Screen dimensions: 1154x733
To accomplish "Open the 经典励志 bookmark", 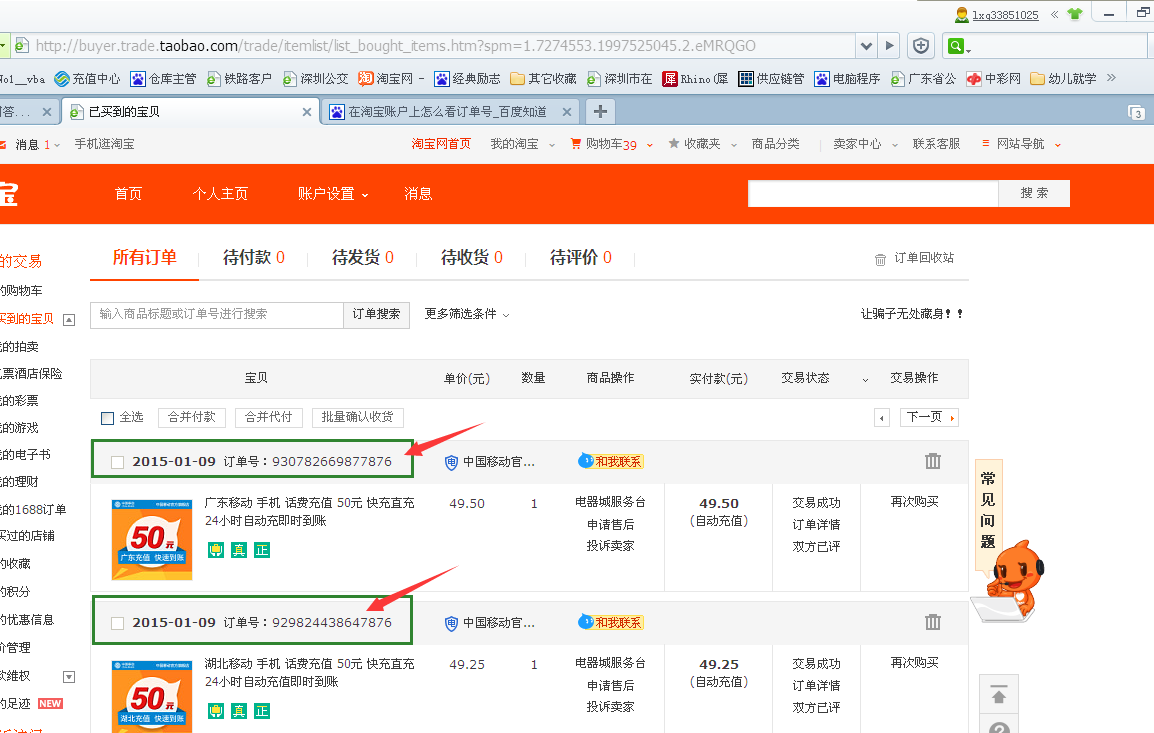I will click(x=467, y=79).
